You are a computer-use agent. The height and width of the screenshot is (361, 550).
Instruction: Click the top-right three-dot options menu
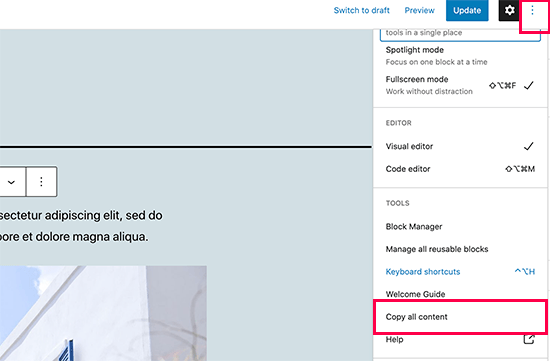532,10
